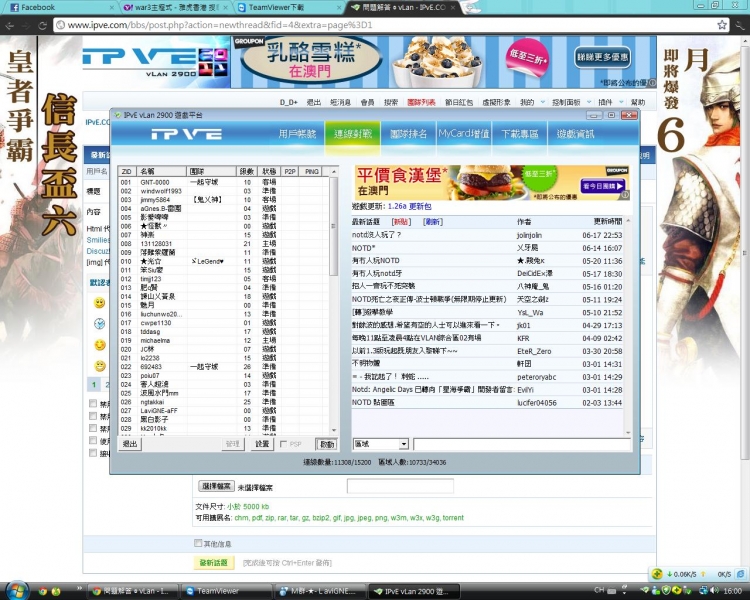Click the chat input field in vLan
This screenshot has width=750, height=600.
(522, 444)
